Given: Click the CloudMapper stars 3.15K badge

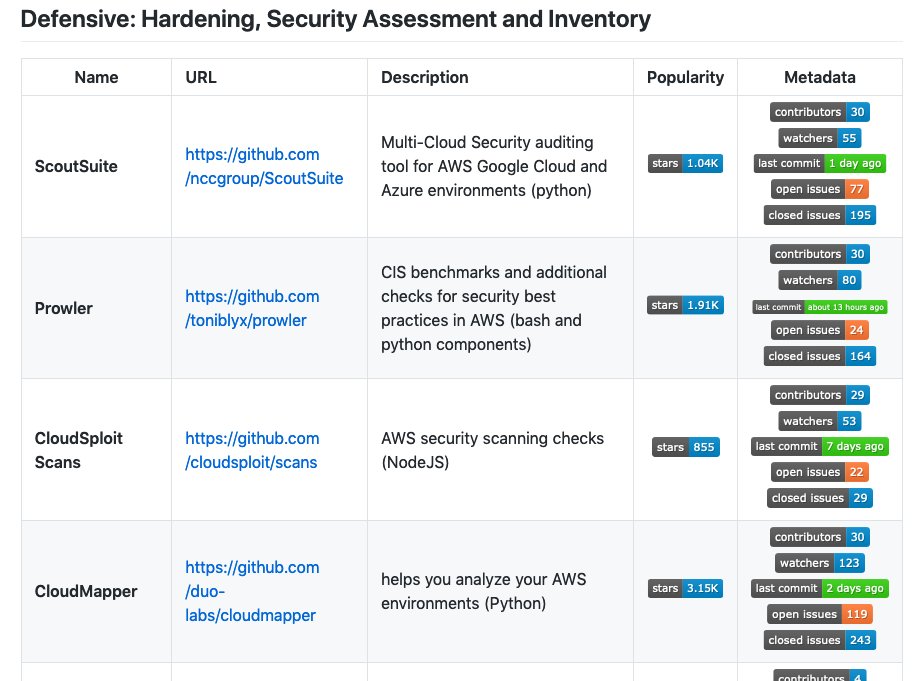Looking at the screenshot, I should click(x=685, y=588).
